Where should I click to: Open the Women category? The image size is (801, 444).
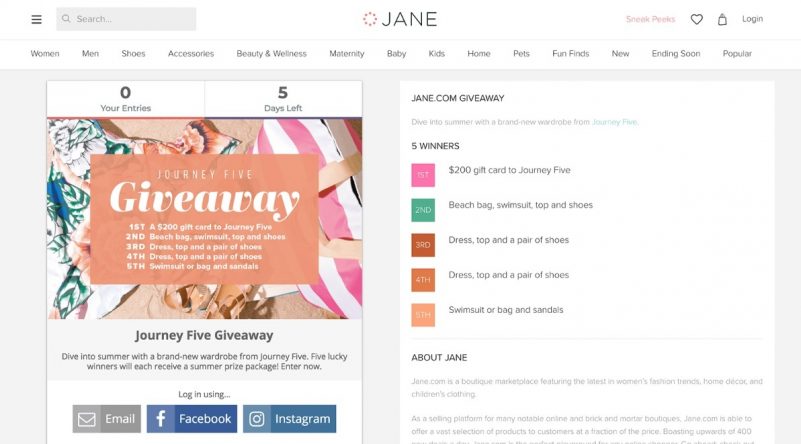45,54
